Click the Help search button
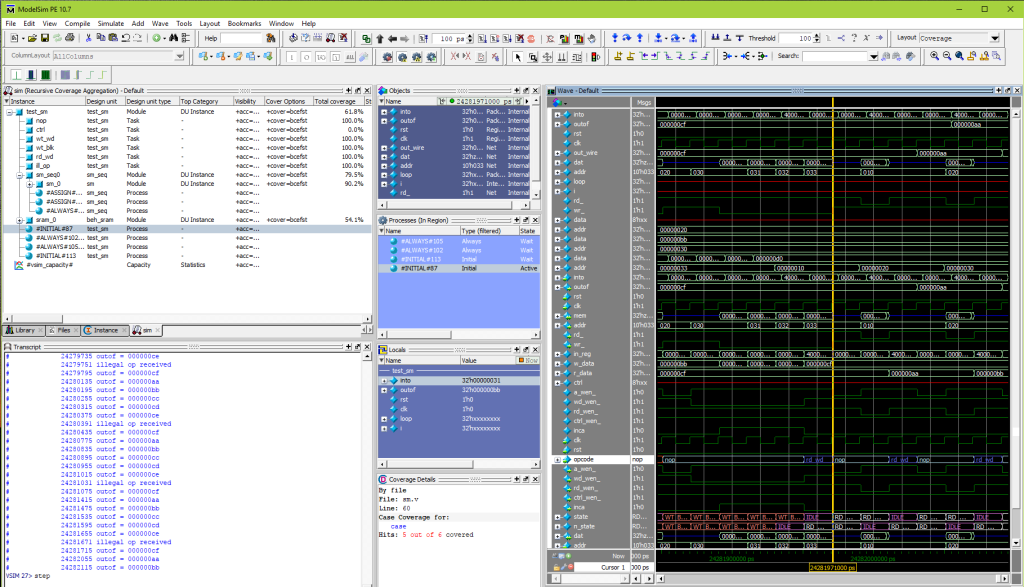The width and height of the screenshot is (1024, 587). (272, 40)
